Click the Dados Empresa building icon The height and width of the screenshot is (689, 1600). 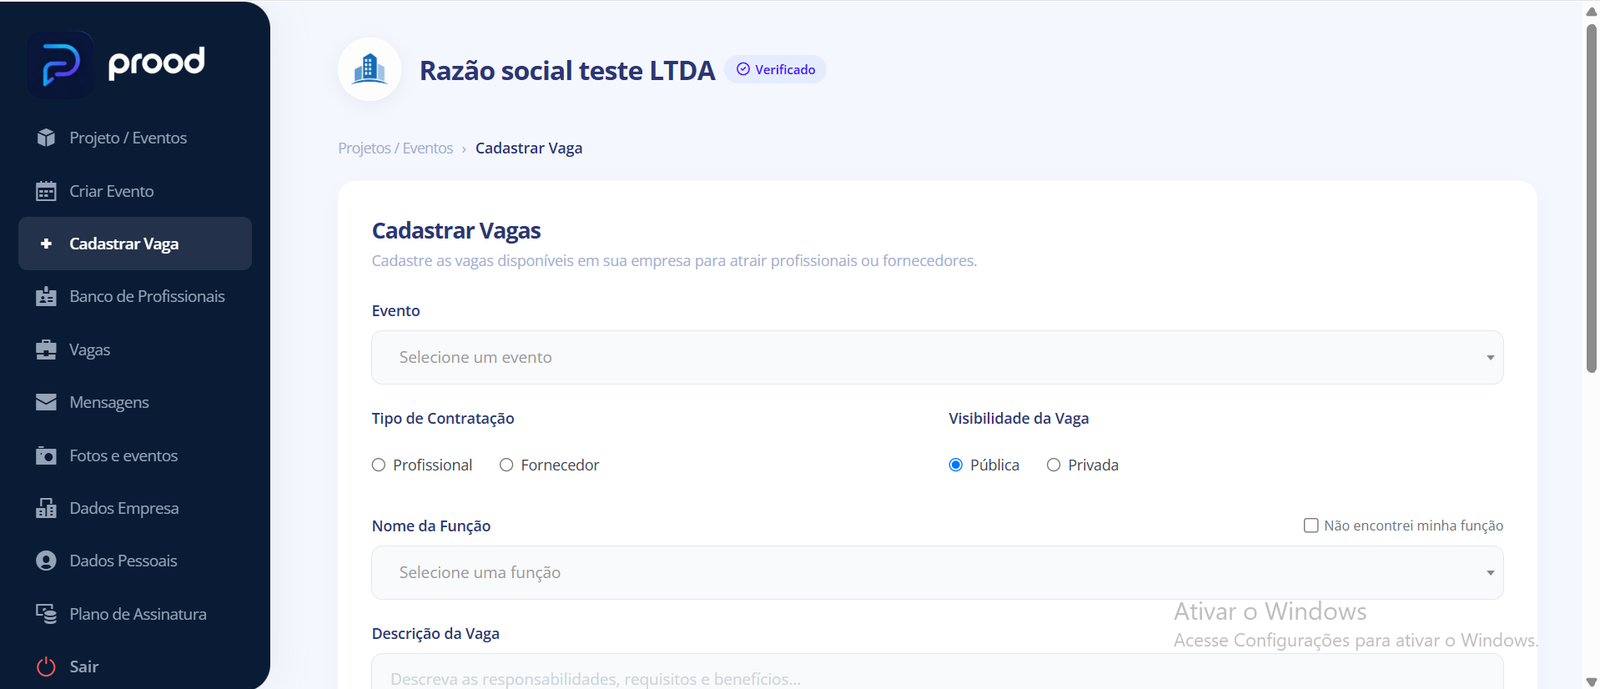(46, 508)
